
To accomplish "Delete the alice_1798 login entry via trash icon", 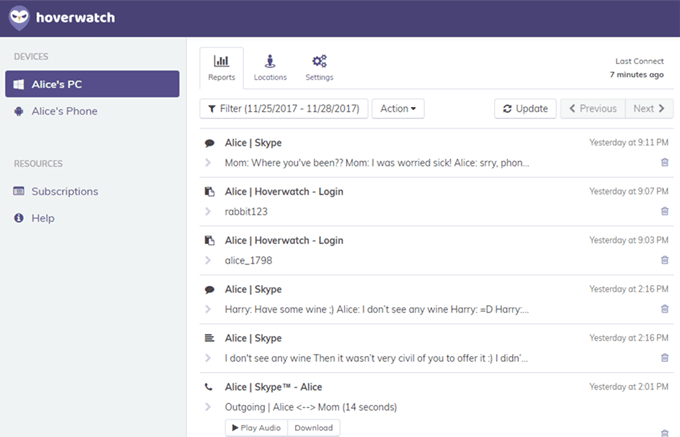I will coord(665,260).
